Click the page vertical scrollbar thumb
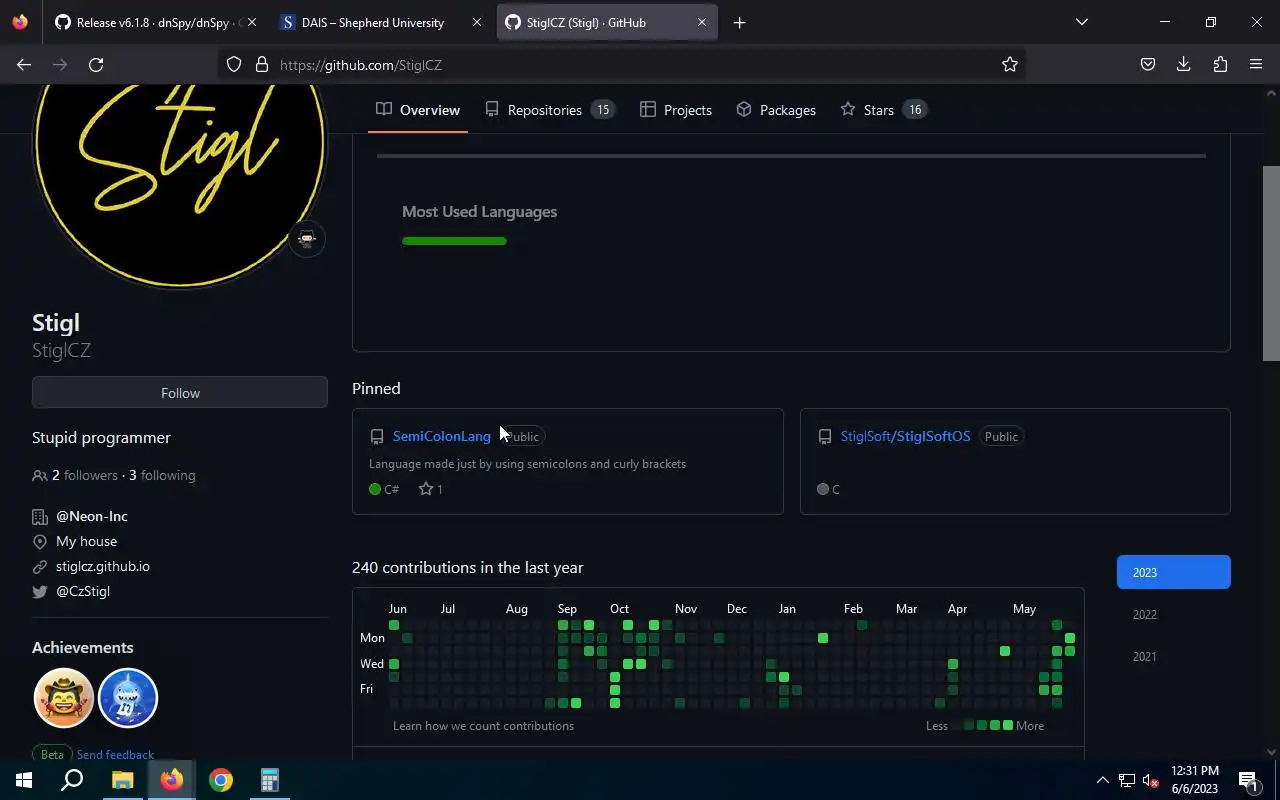 (1271, 263)
